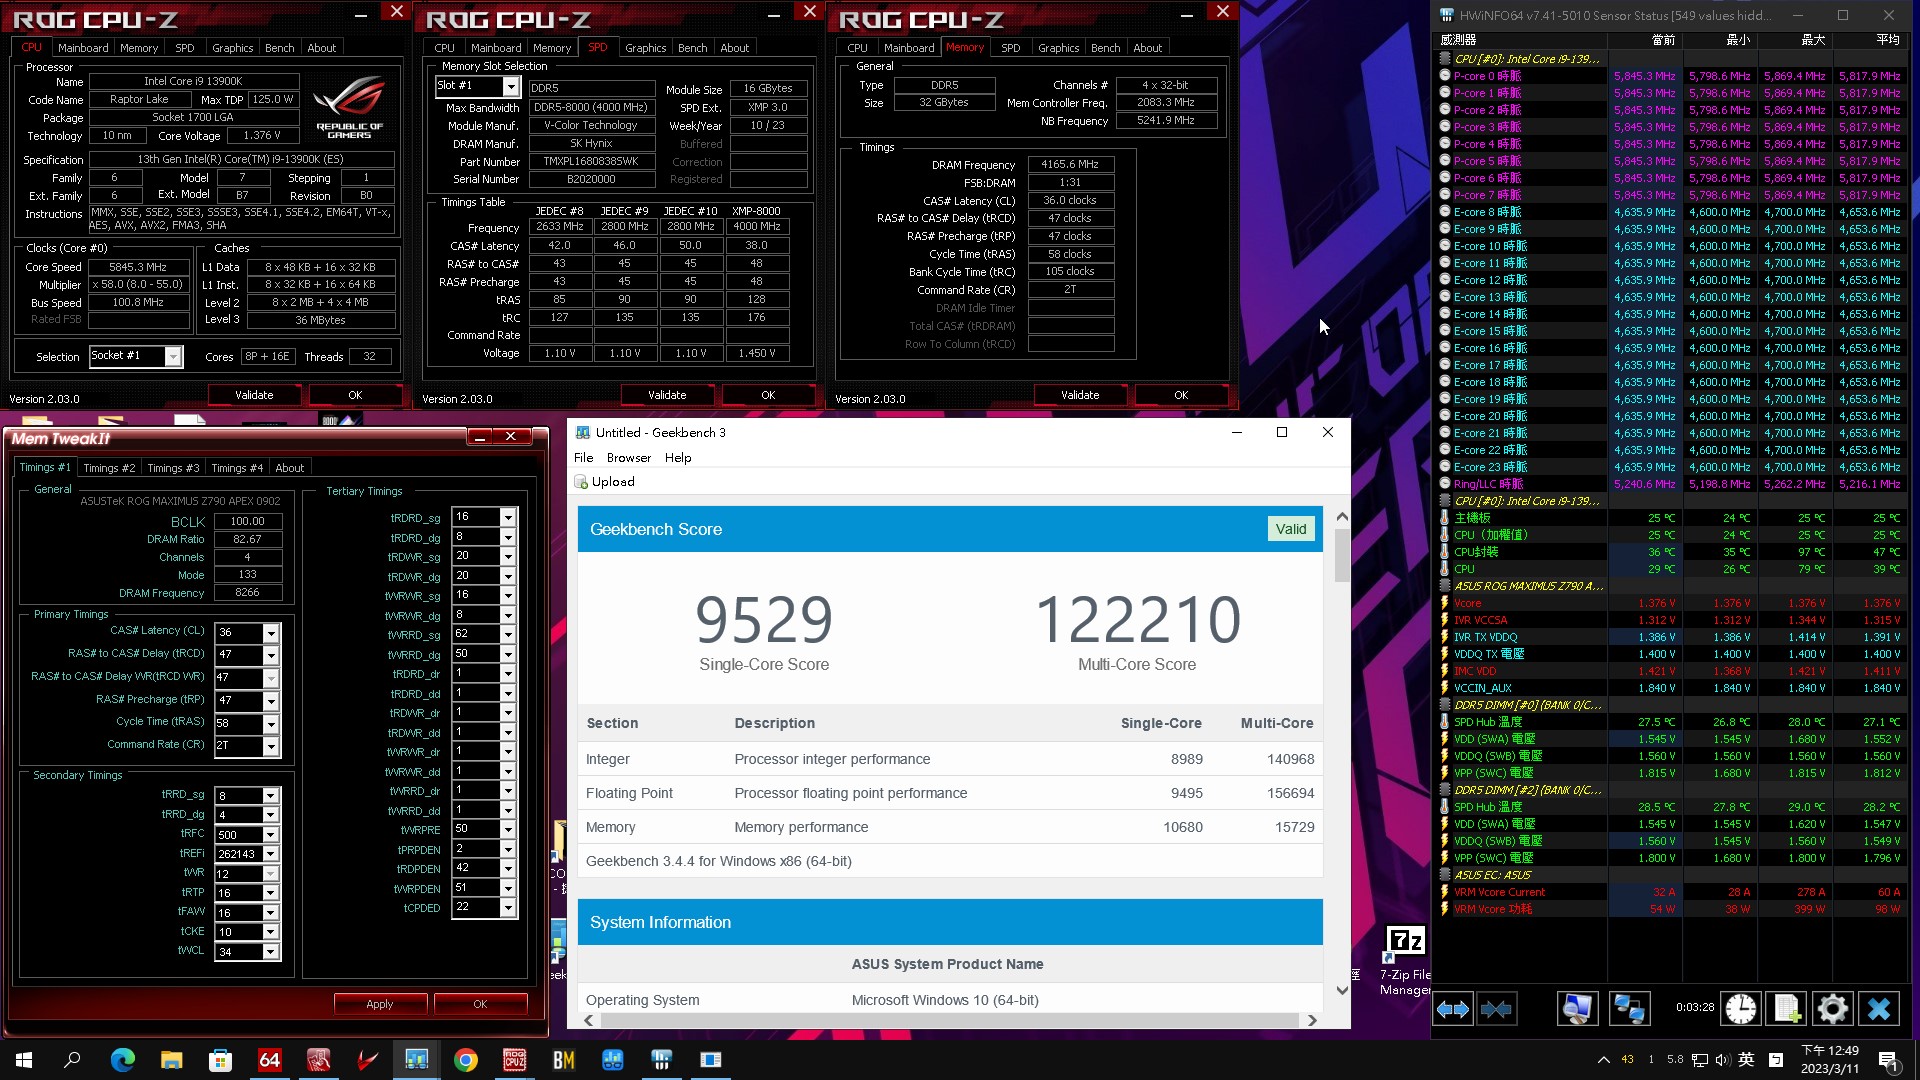Switch to Timings #2 tab
This screenshot has height=1080, width=1920.
(x=109, y=468)
